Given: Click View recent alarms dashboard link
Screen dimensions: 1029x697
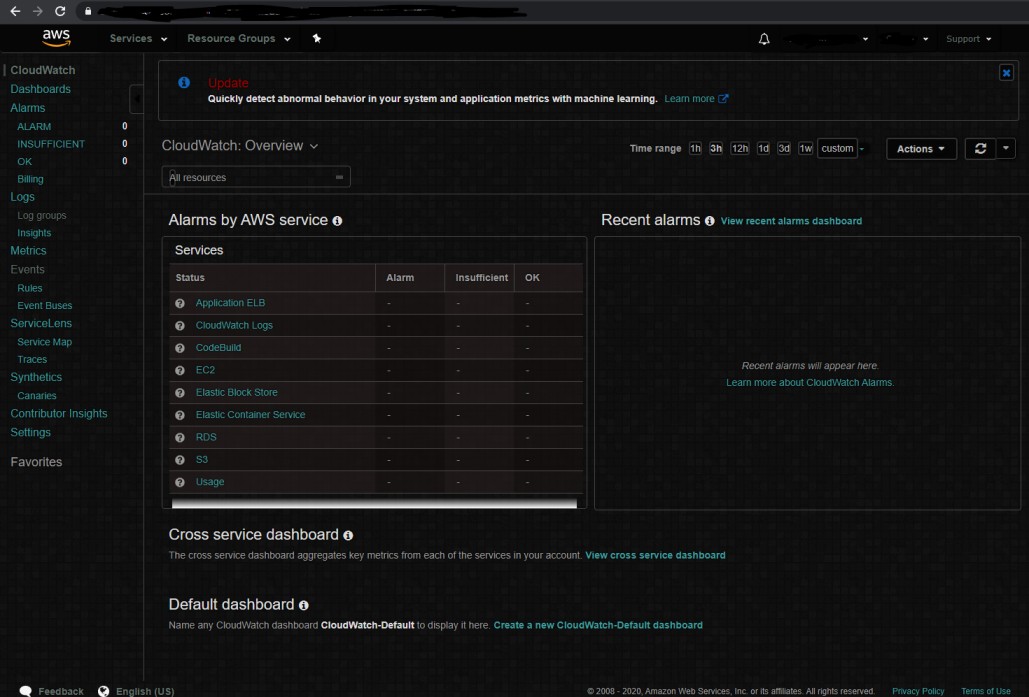Looking at the screenshot, I should pos(791,221).
